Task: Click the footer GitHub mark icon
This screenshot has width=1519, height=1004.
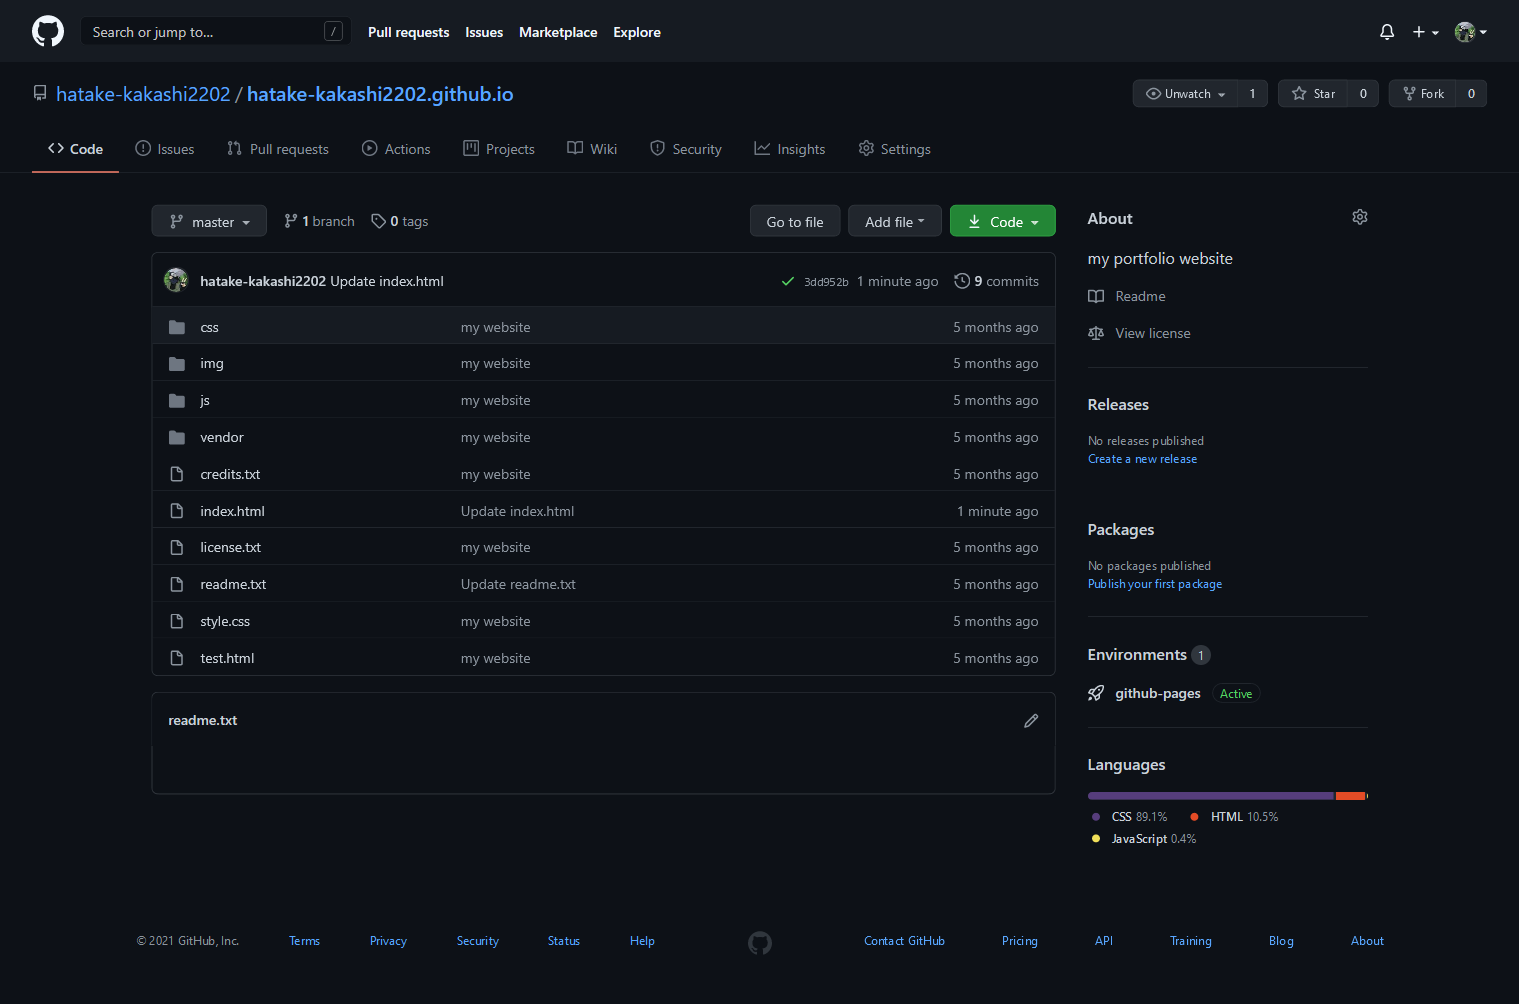Action: click(x=760, y=942)
